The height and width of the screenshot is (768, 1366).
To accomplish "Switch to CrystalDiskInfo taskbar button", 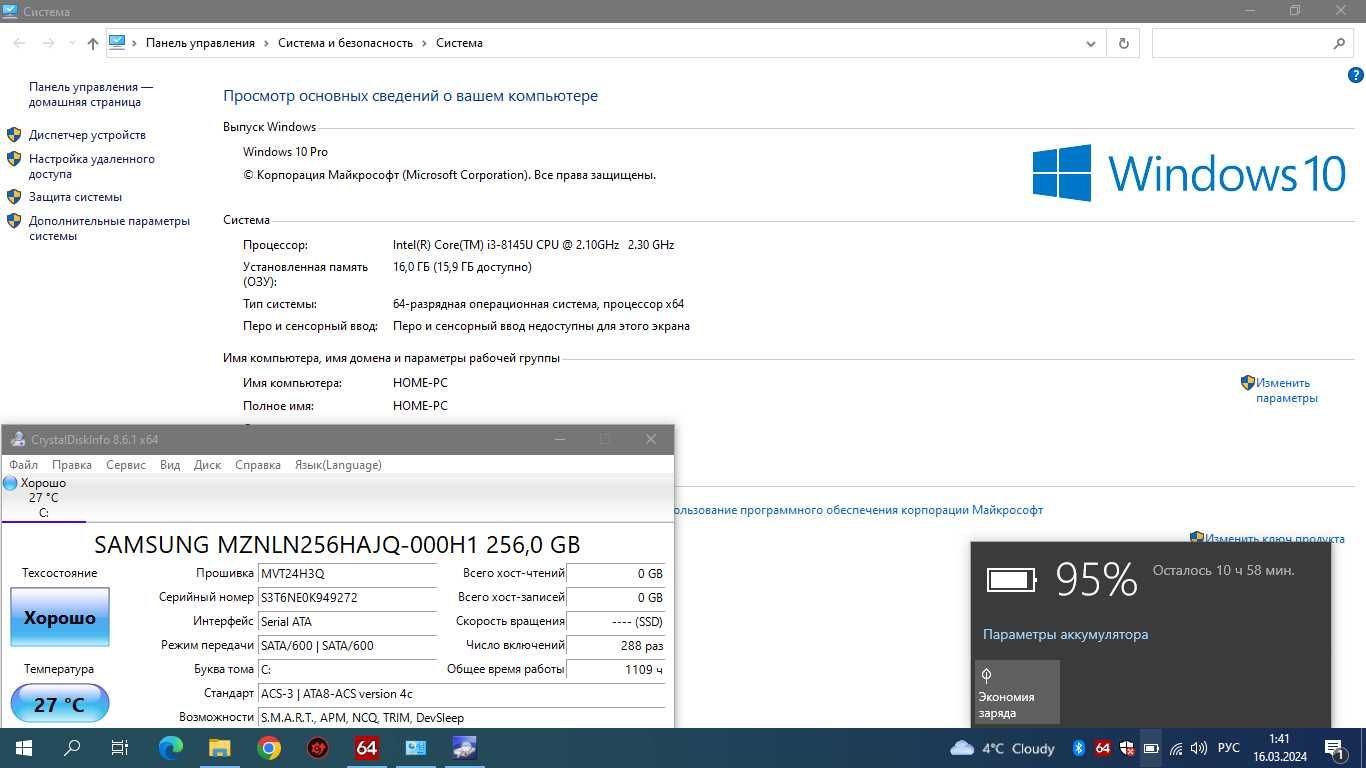I will 464,748.
